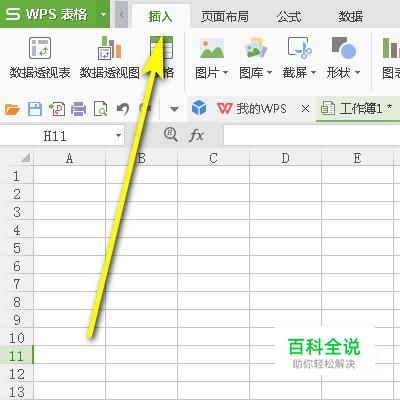400x400 pixels.
Task: Select row 8 header
Action: [16, 302]
